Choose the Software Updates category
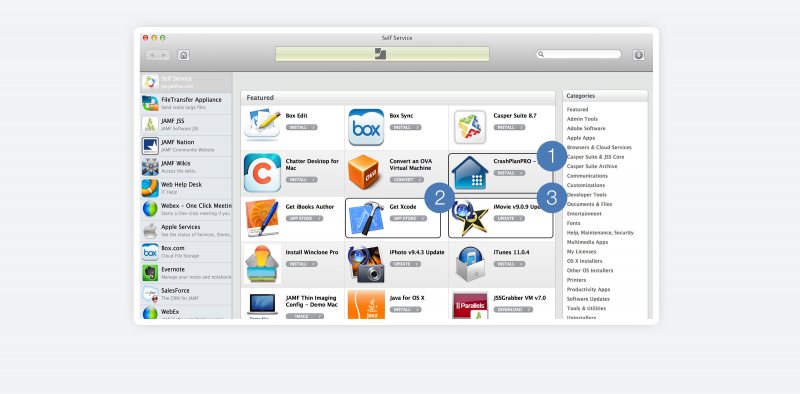Viewport: 800px width, 394px height. pos(588,299)
